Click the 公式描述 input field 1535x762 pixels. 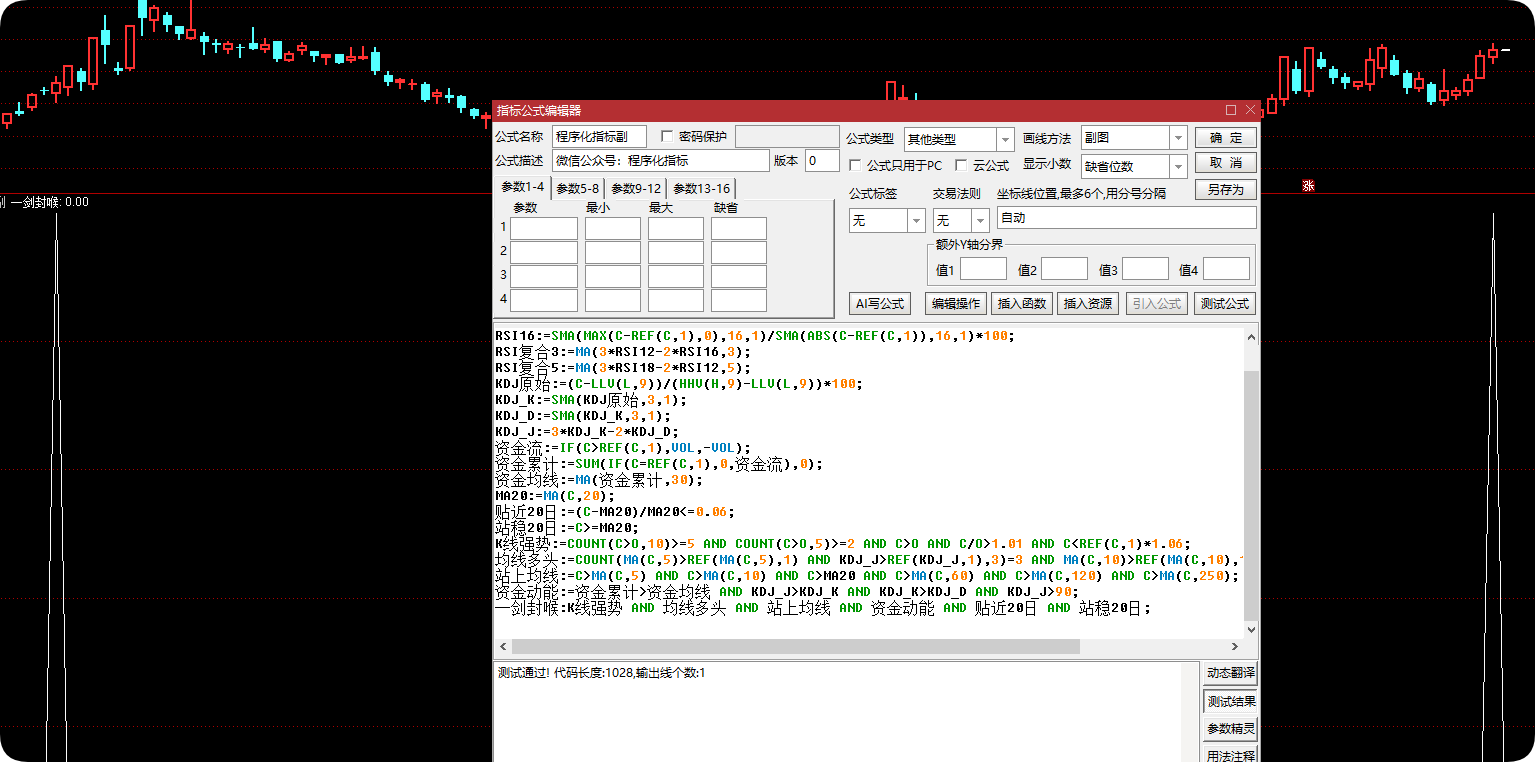tap(660, 160)
